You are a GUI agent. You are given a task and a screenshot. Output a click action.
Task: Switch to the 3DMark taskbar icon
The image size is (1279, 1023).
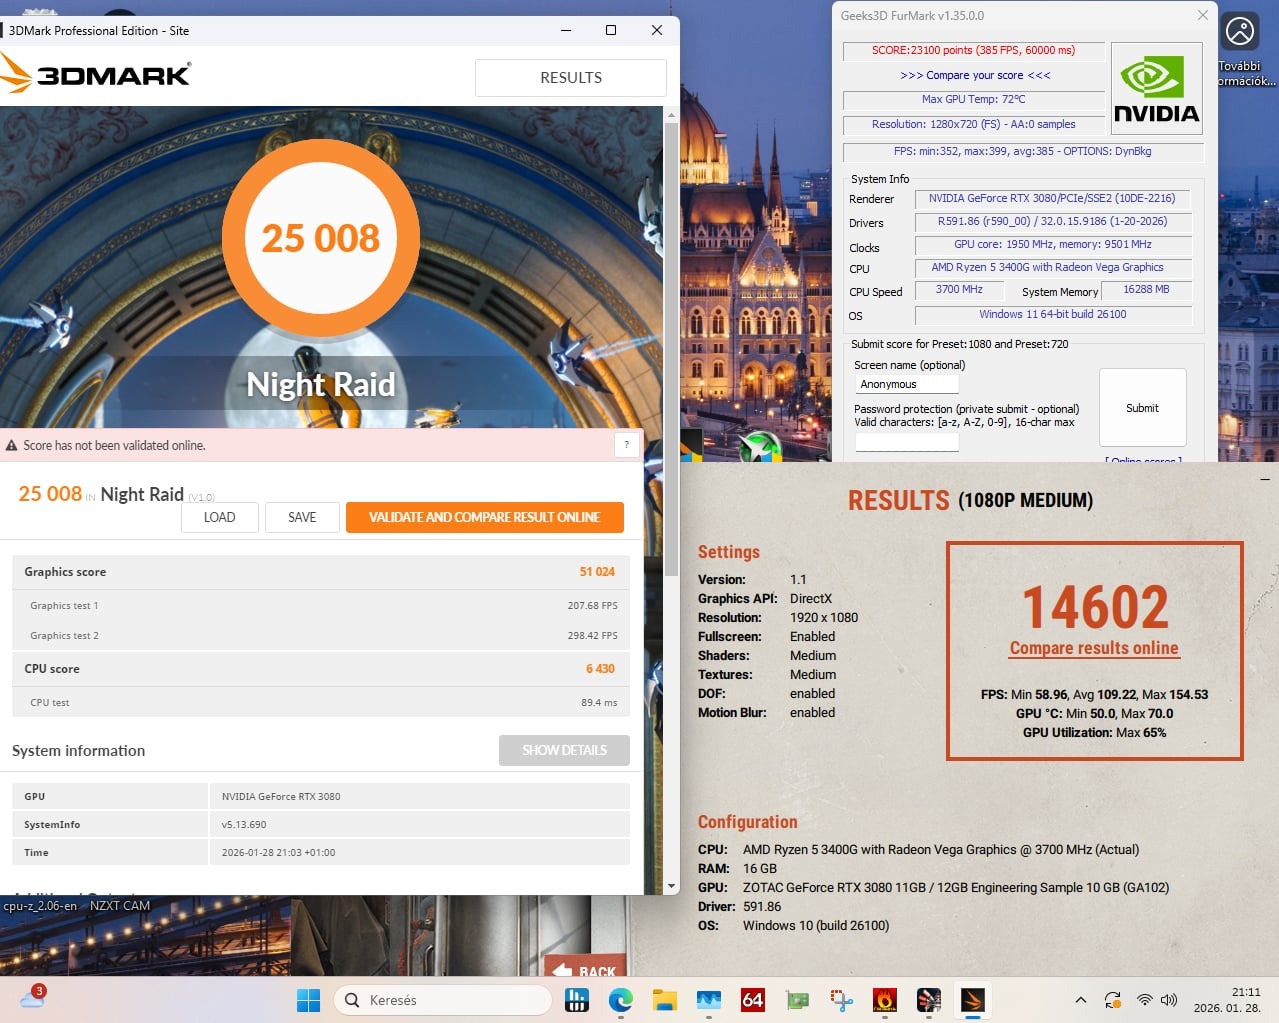tap(973, 1000)
